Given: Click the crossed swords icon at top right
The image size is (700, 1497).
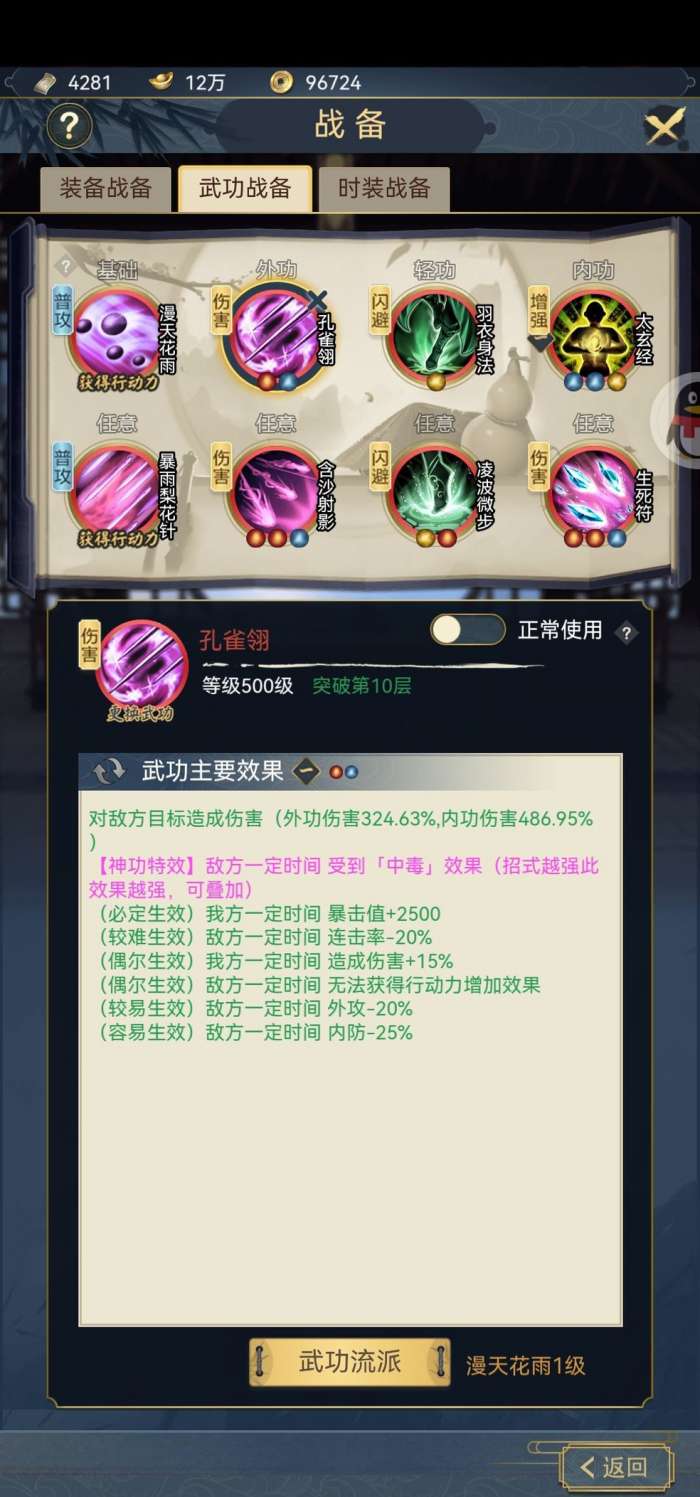Looking at the screenshot, I should point(664,127).
